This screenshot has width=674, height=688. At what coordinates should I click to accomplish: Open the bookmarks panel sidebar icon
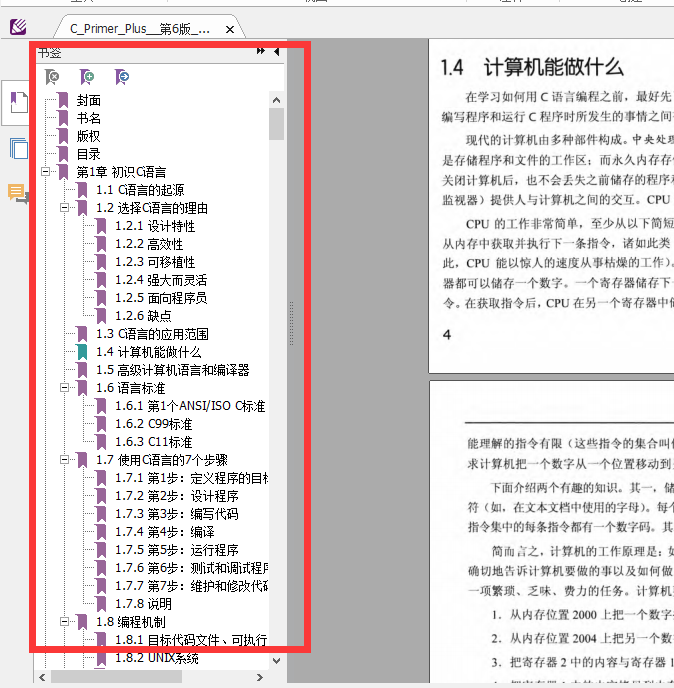click(x=18, y=103)
